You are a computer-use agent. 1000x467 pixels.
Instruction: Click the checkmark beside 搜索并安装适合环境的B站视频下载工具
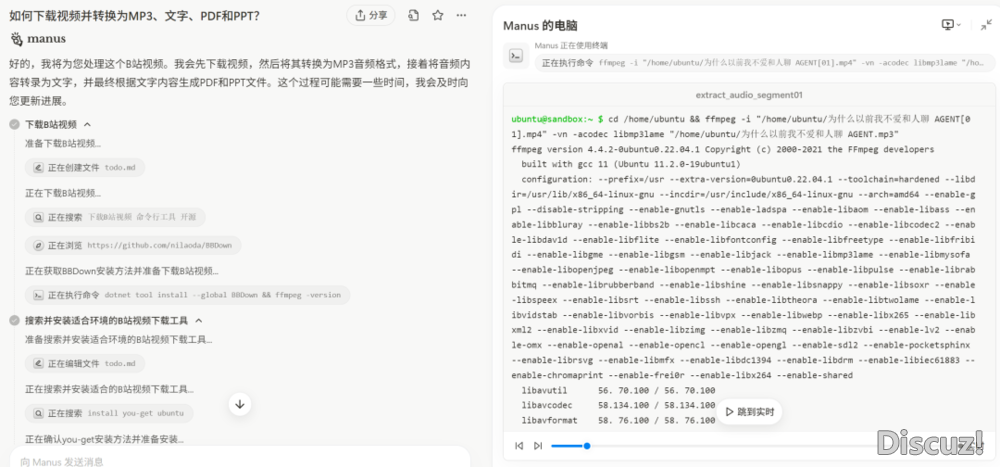[x=15, y=320]
